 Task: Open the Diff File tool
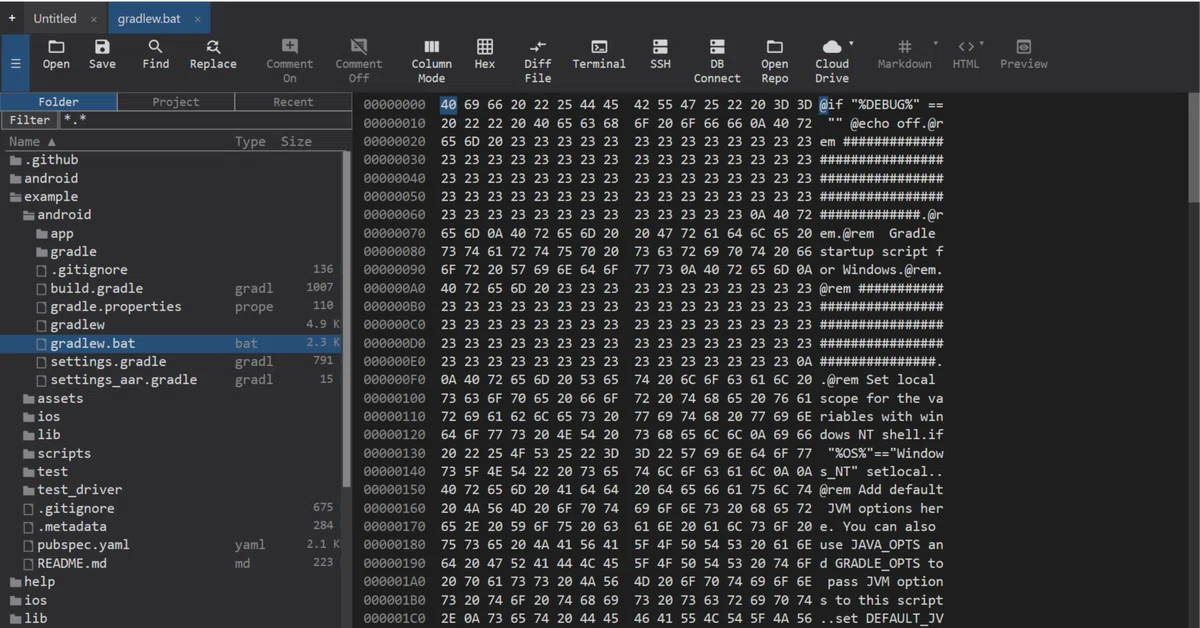[x=538, y=61]
